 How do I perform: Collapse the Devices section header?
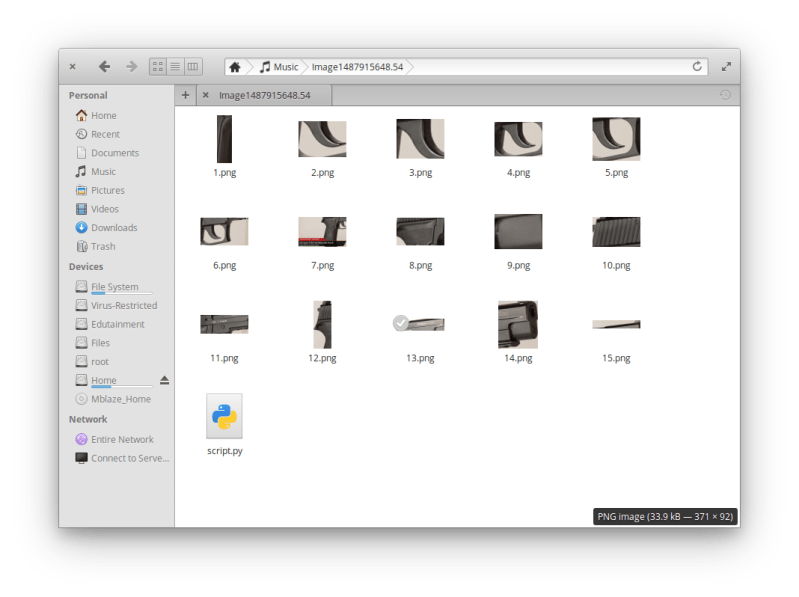pyautogui.click(x=86, y=266)
